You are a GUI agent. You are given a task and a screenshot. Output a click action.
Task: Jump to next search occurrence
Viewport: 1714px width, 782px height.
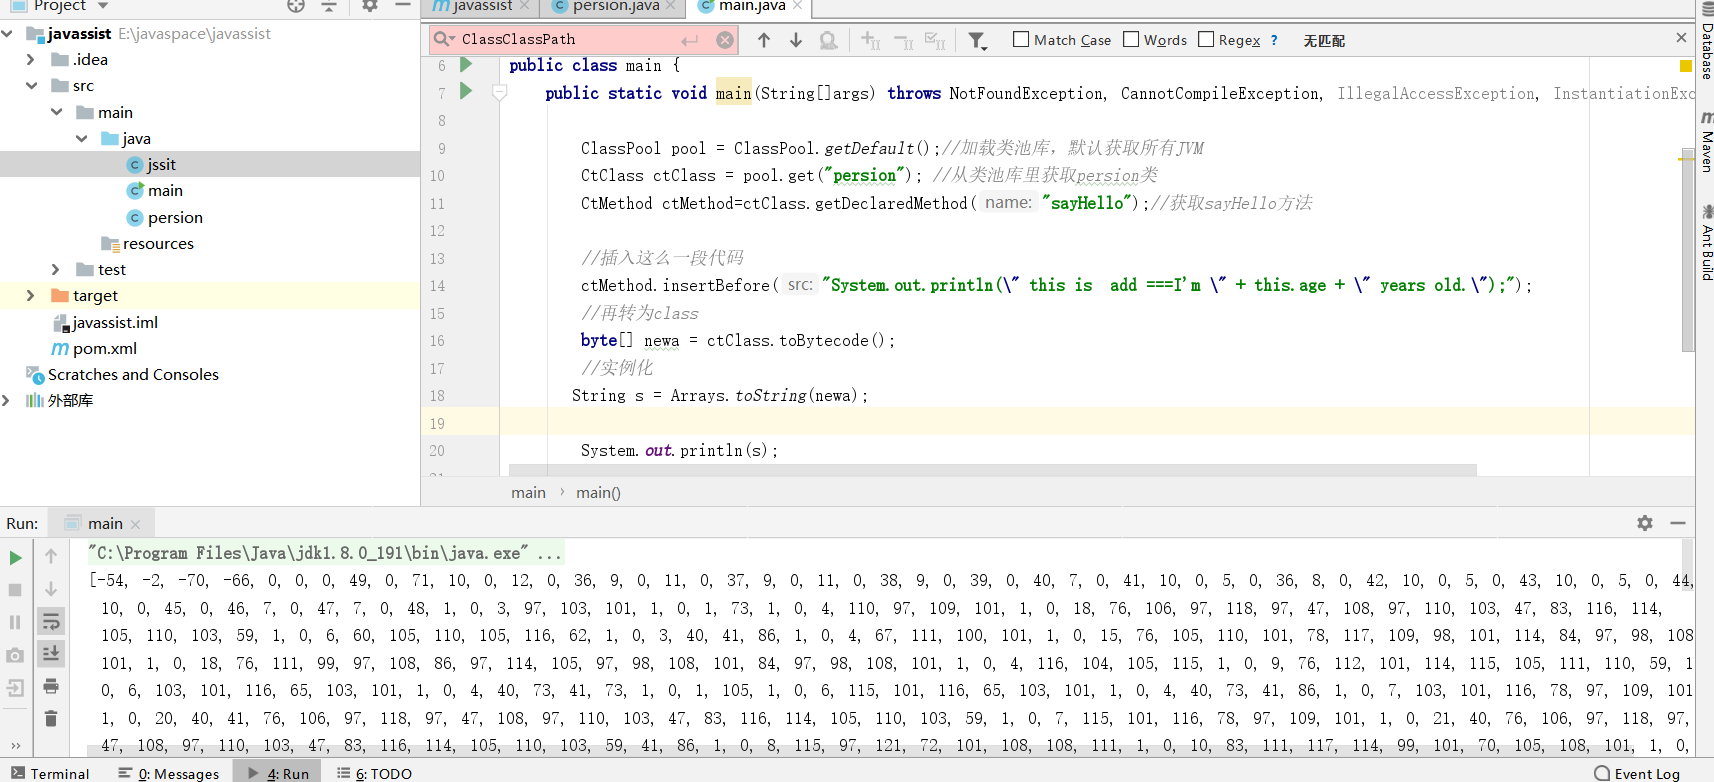796,40
